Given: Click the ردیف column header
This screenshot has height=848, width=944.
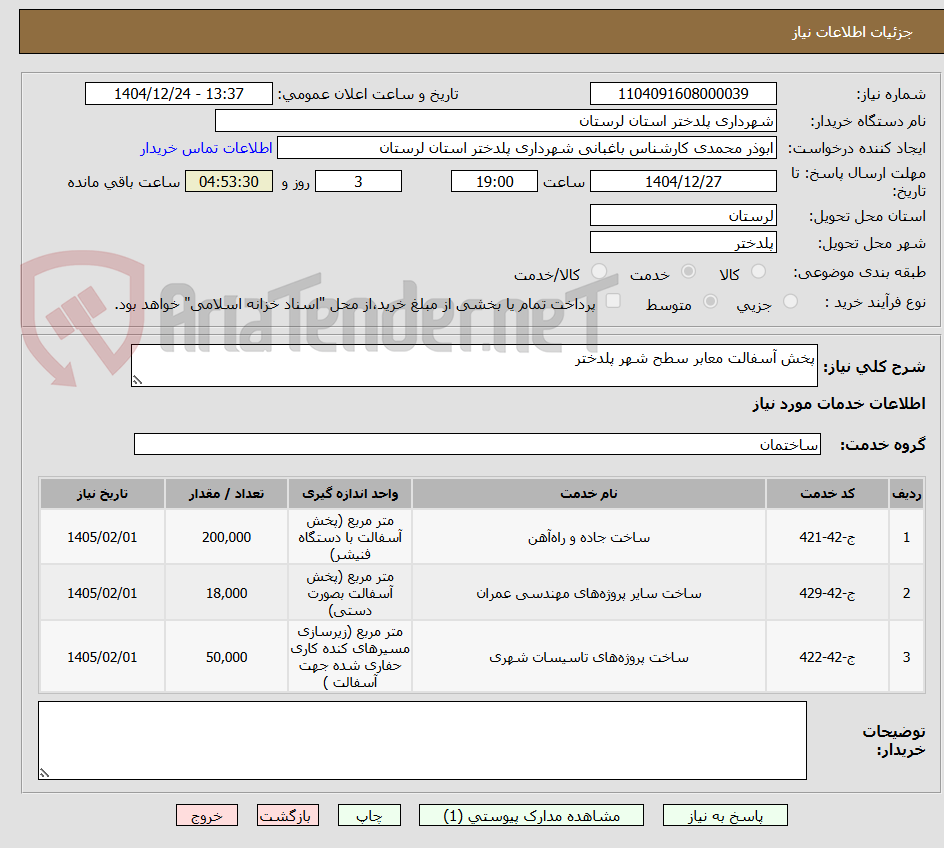Looking at the screenshot, I should tap(907, 494).
